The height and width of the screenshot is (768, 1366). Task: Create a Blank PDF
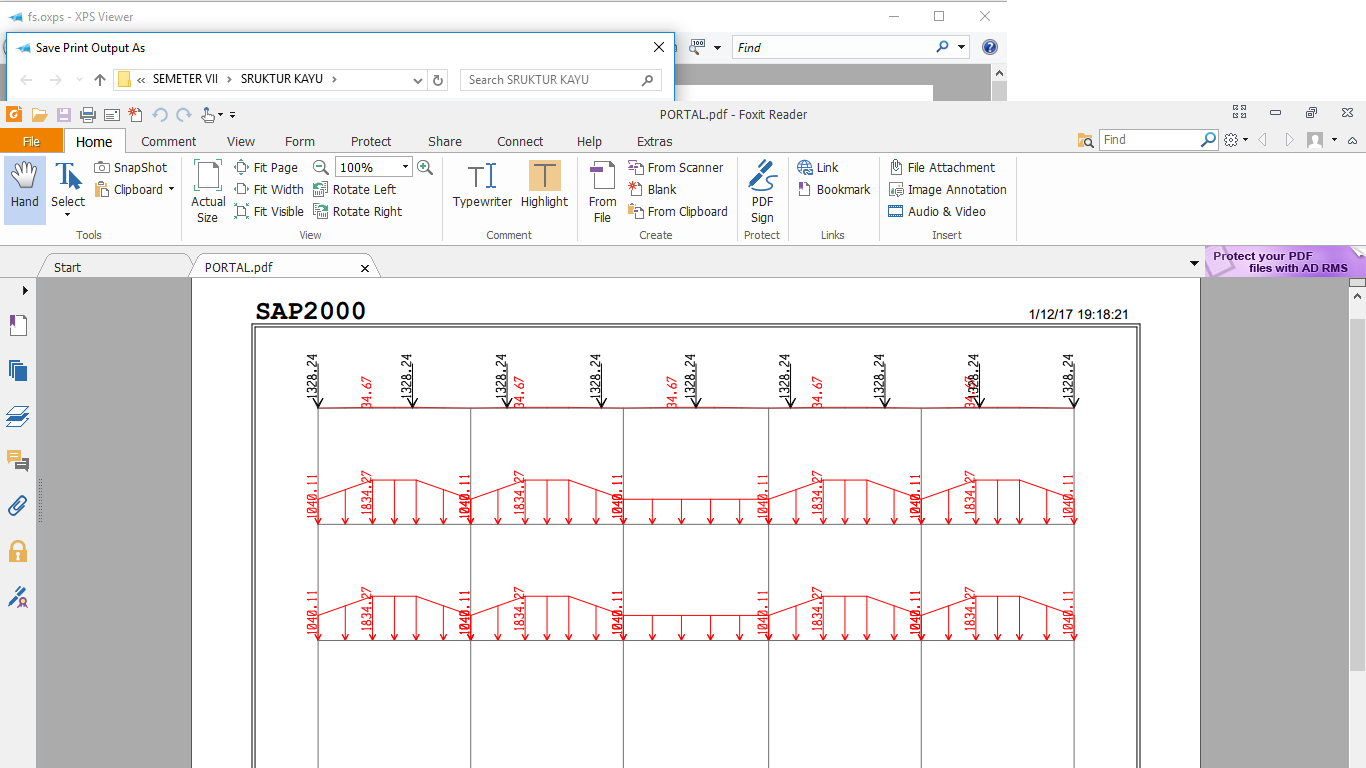point(652,190)
